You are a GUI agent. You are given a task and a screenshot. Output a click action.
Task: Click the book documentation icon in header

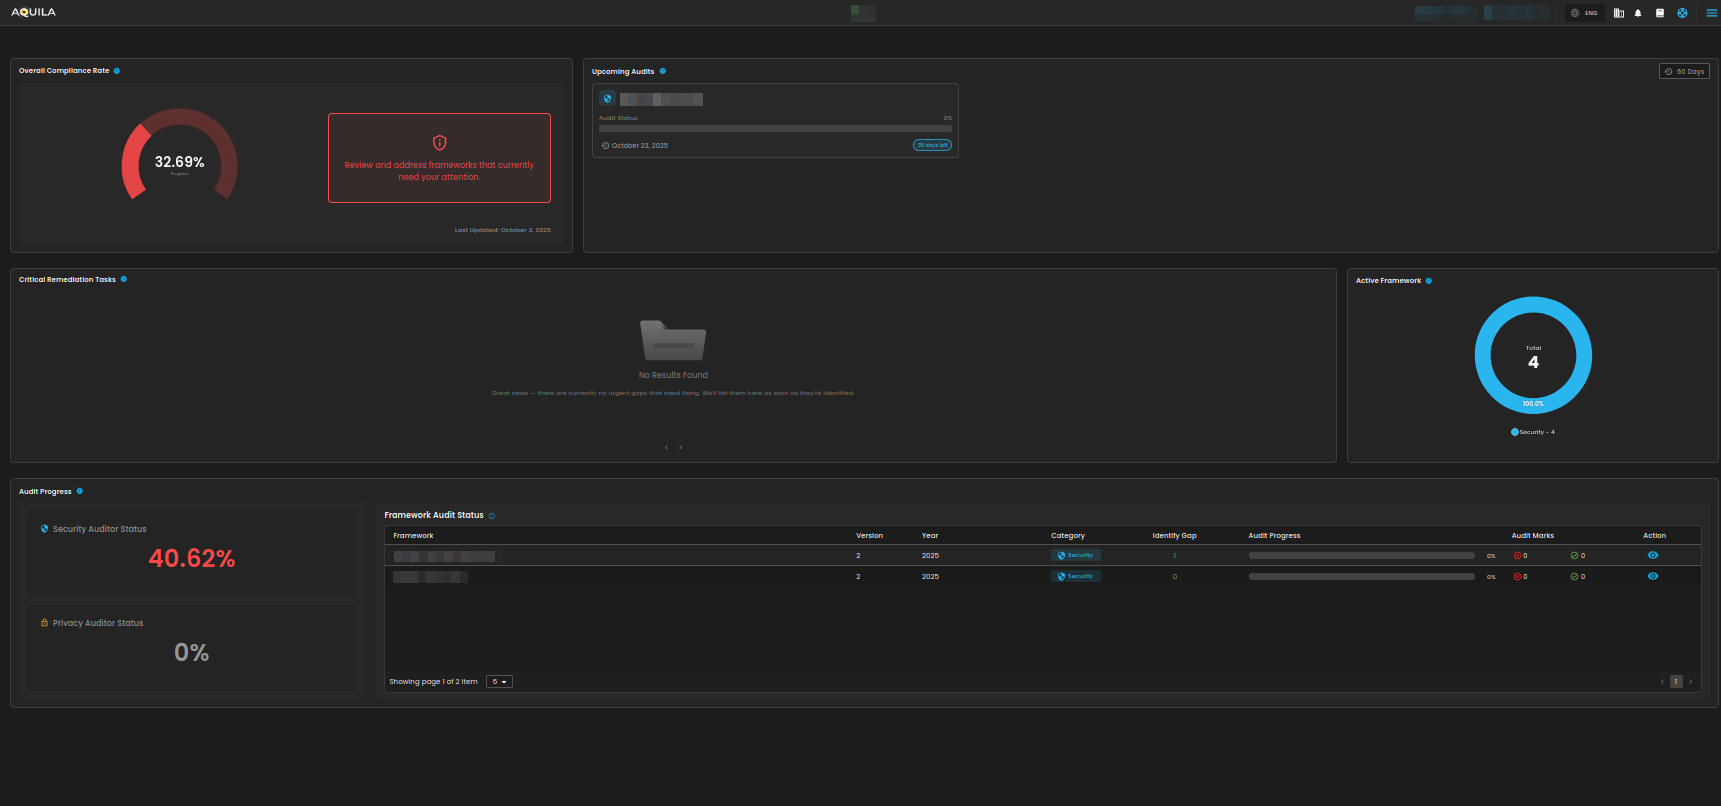[1660, 13]
